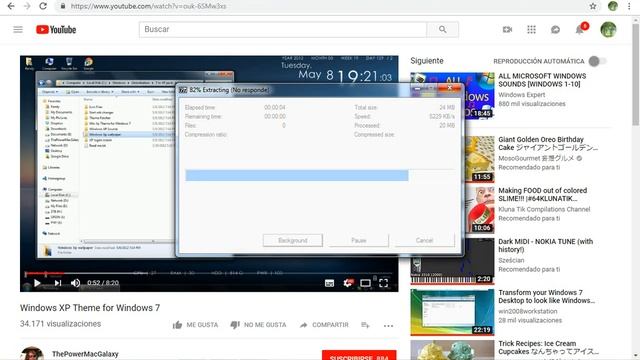The image size is (640, 360).
Task: Open the upload video camera icon
Action: 507,29
